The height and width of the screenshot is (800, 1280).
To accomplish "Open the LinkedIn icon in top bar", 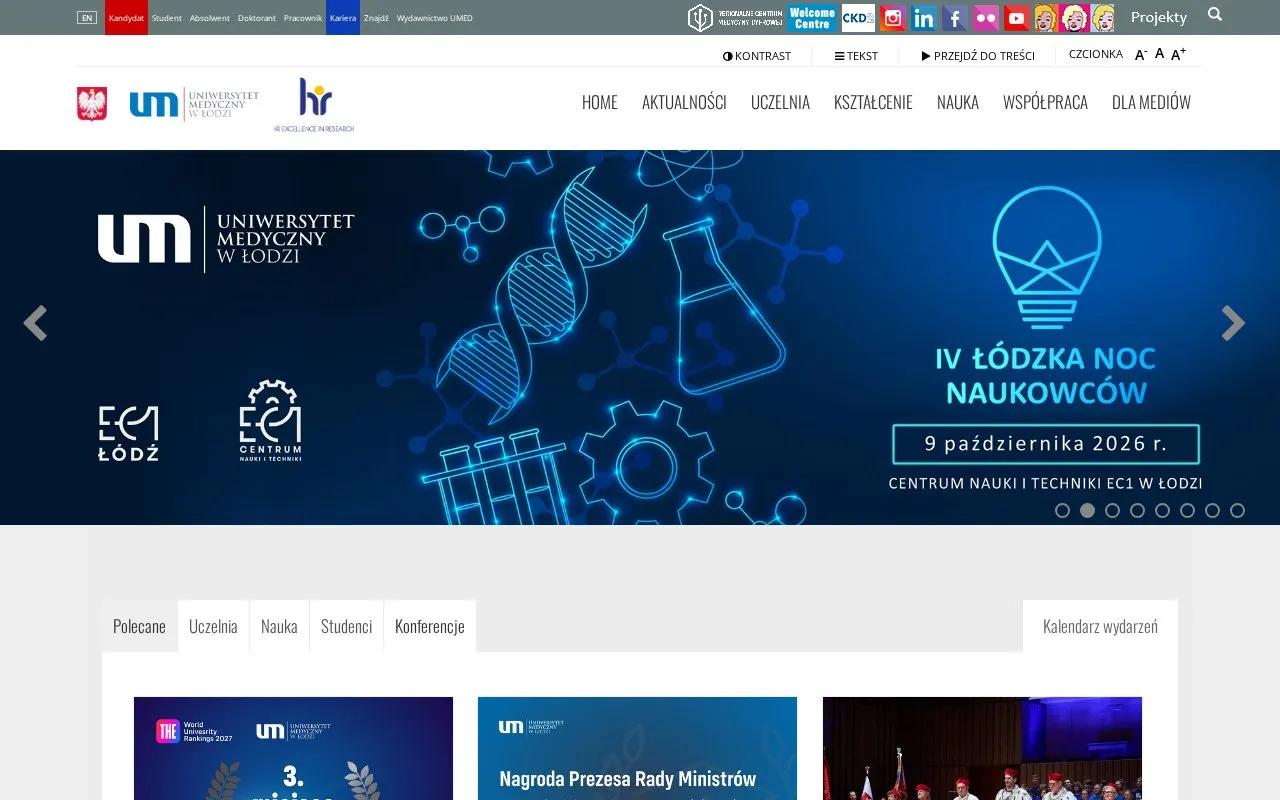I will 924,18.
